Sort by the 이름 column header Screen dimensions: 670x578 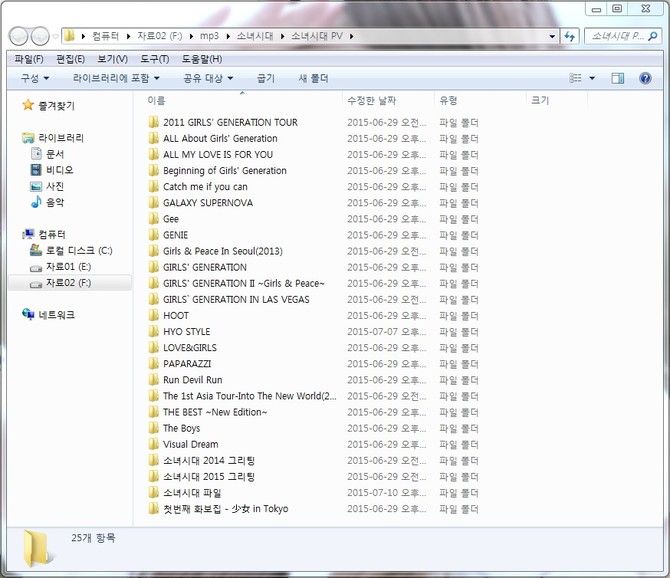tap(156, 100)
